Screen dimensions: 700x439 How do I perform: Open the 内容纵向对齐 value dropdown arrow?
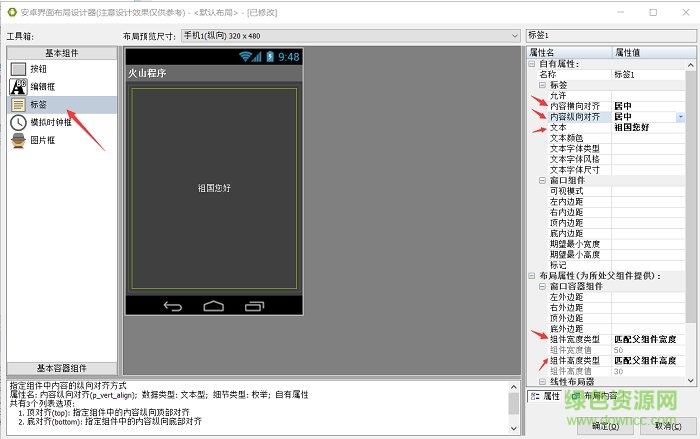(680, 117)
